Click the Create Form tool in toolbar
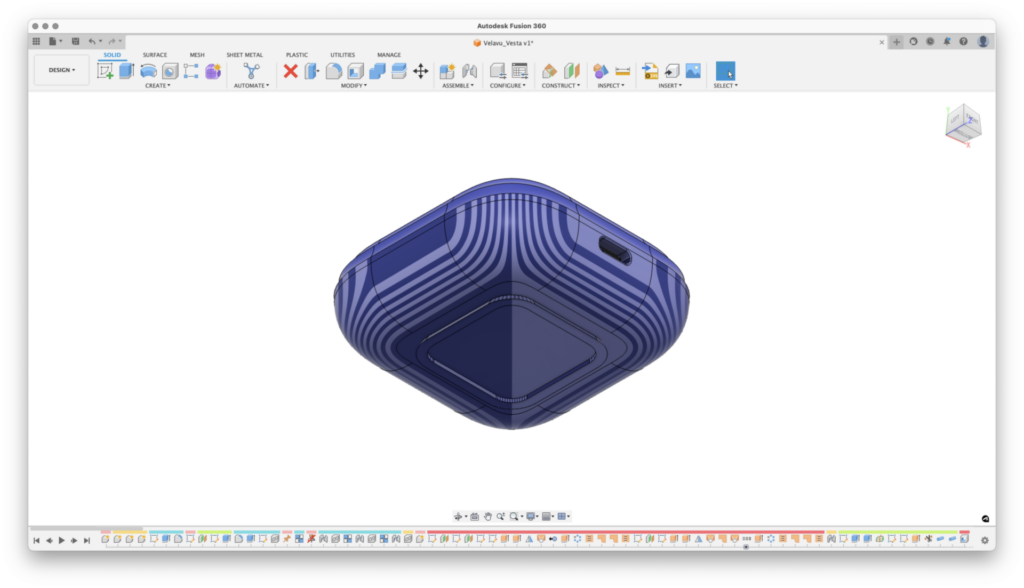Screen dimensions: 1024x588 pos(211,70)
